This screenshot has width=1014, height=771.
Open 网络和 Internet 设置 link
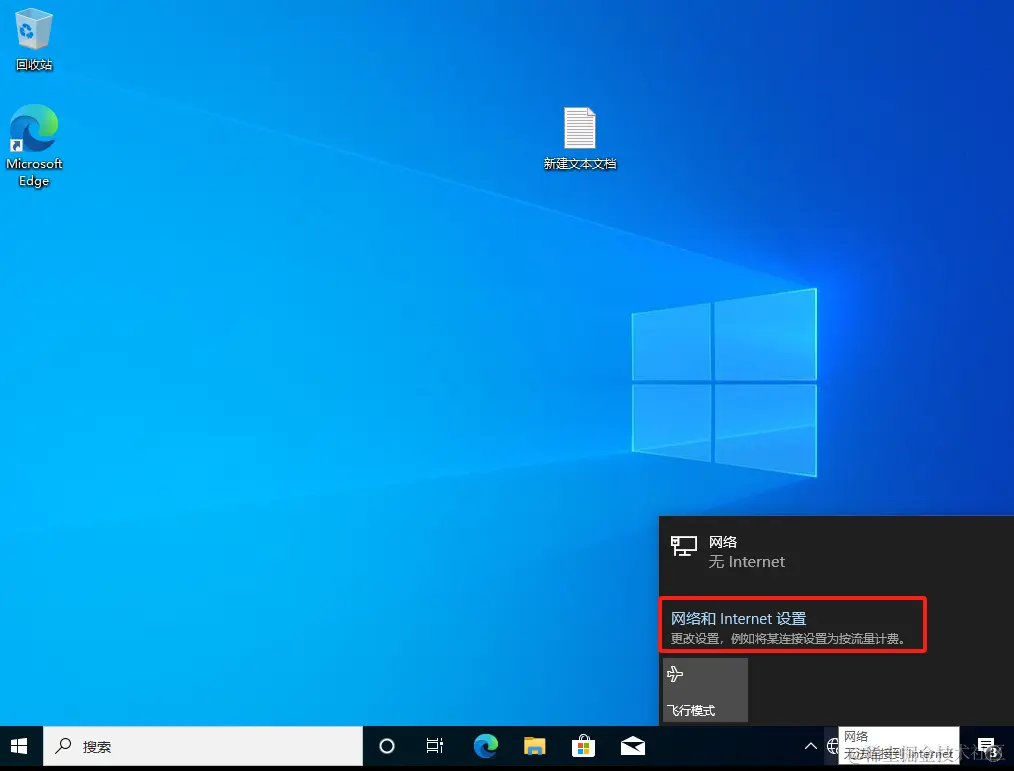point(739,619)
